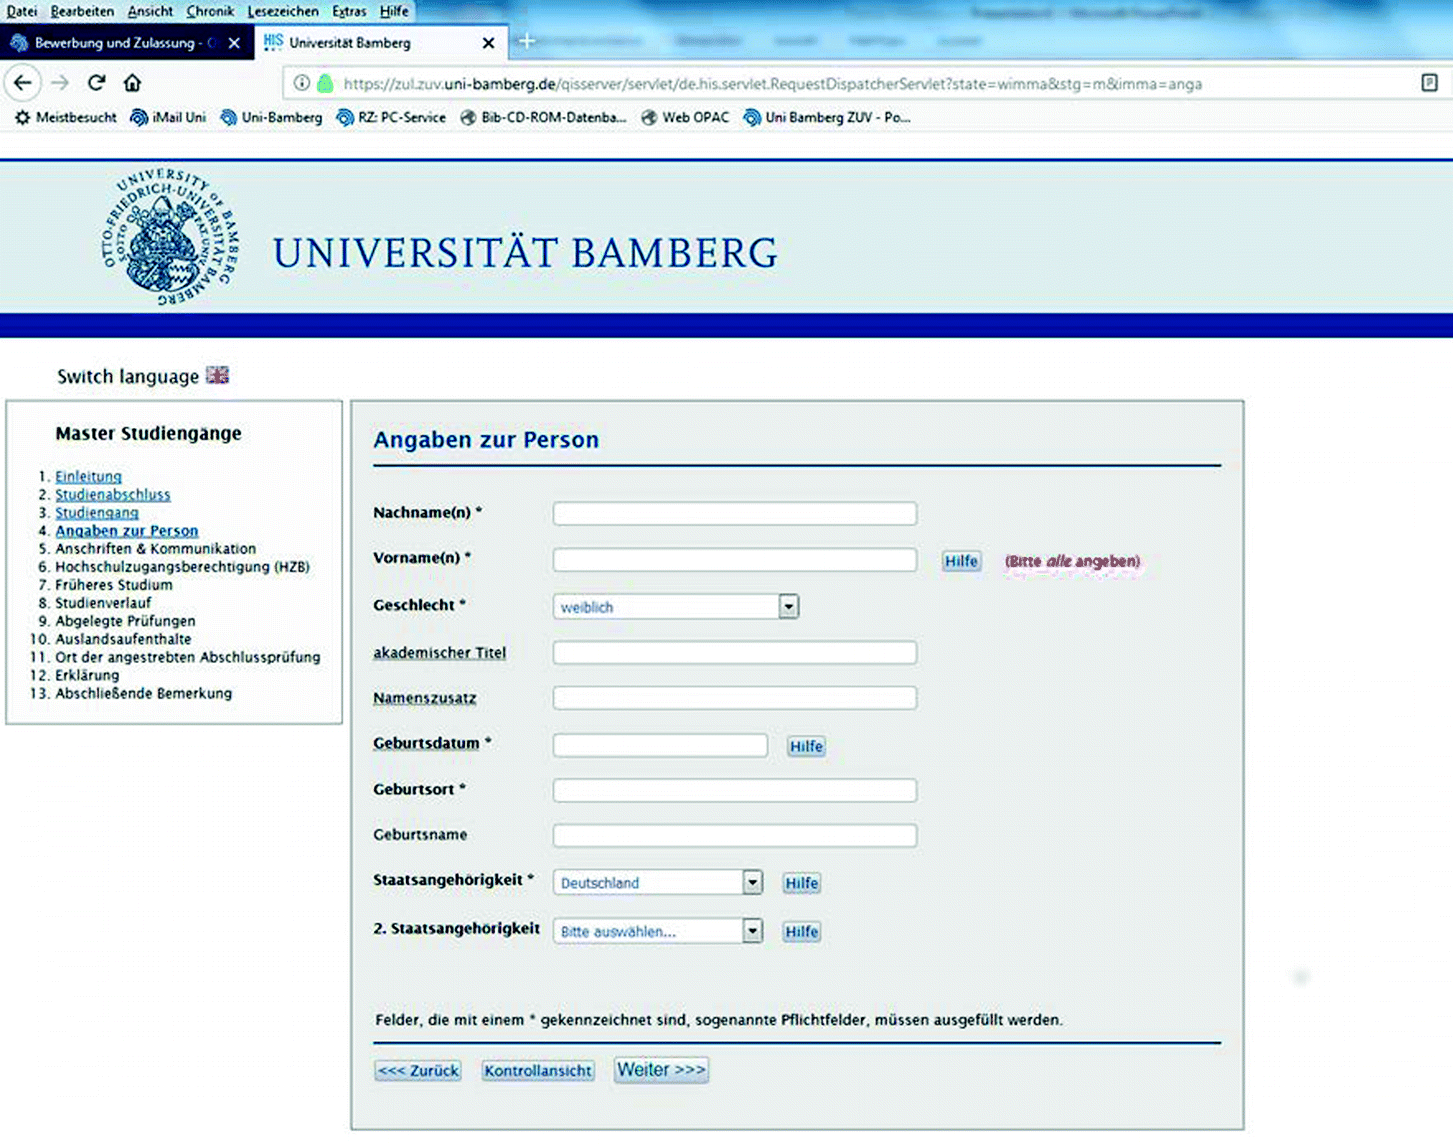Click the Kontrollansicht button

click(538, 1070)
